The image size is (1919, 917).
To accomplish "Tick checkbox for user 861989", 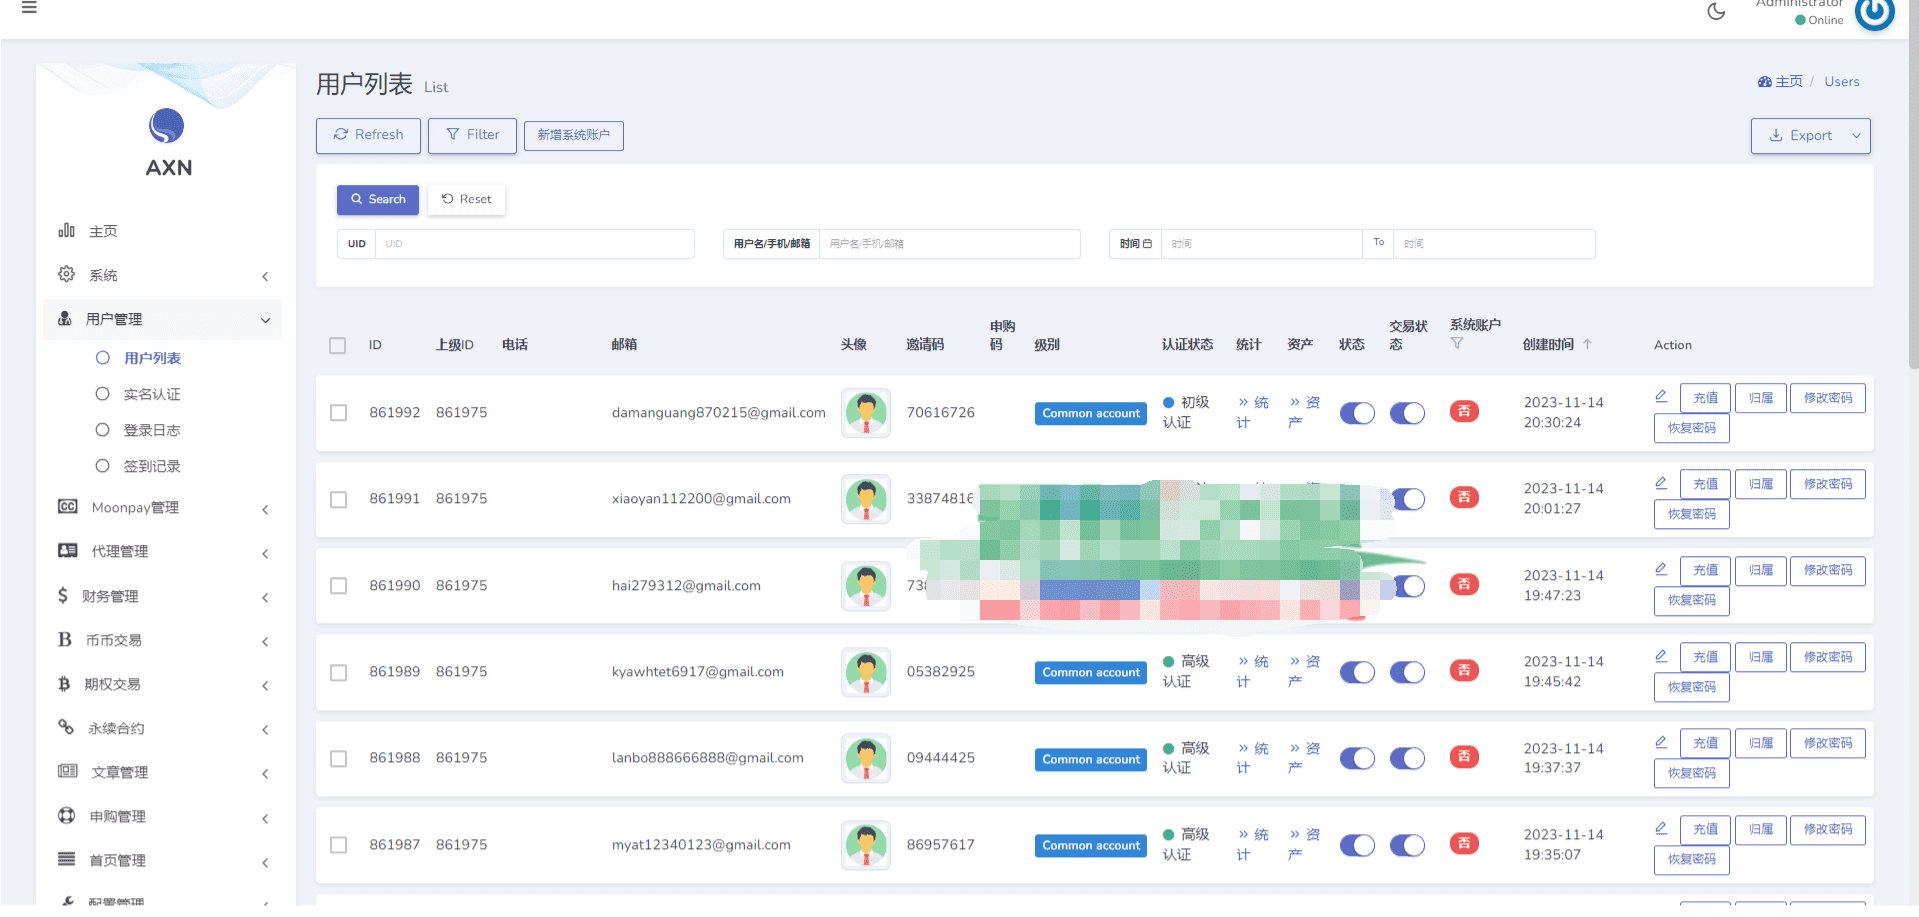I will tap(338, 672).
